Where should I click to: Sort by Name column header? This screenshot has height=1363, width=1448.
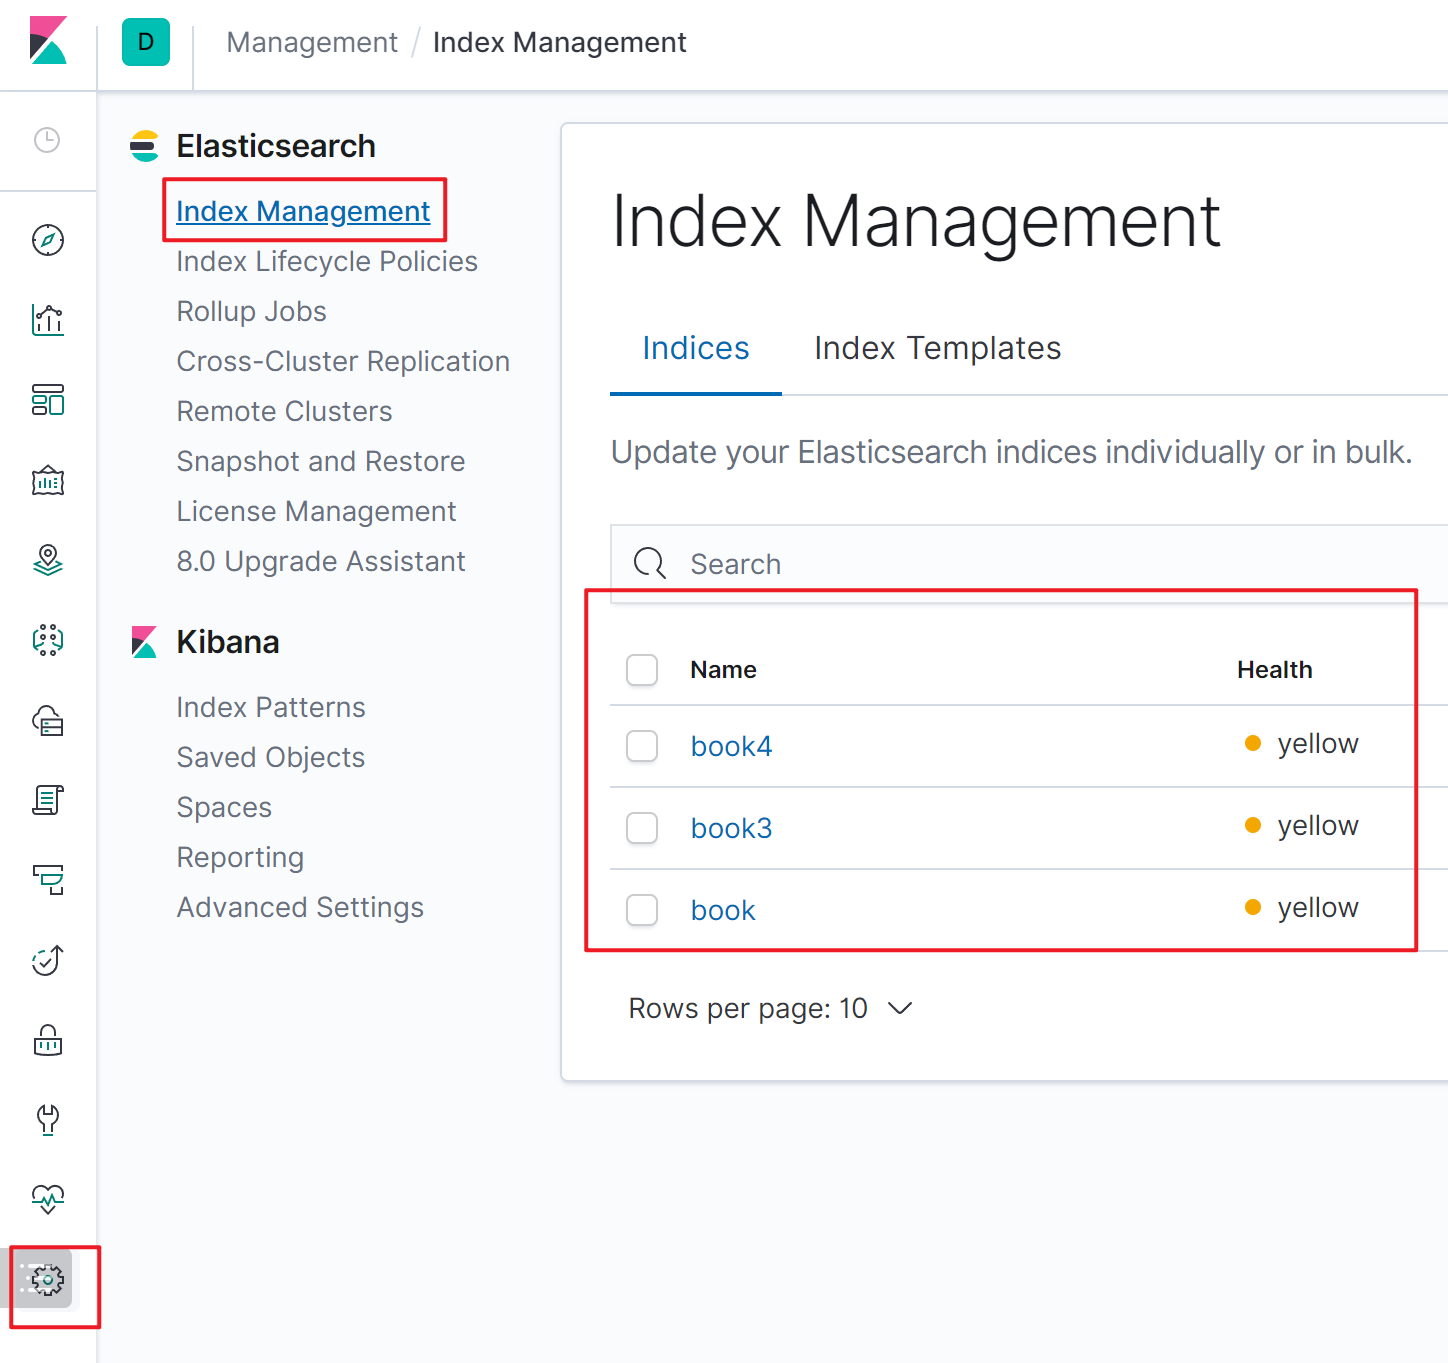pos(723,670)
